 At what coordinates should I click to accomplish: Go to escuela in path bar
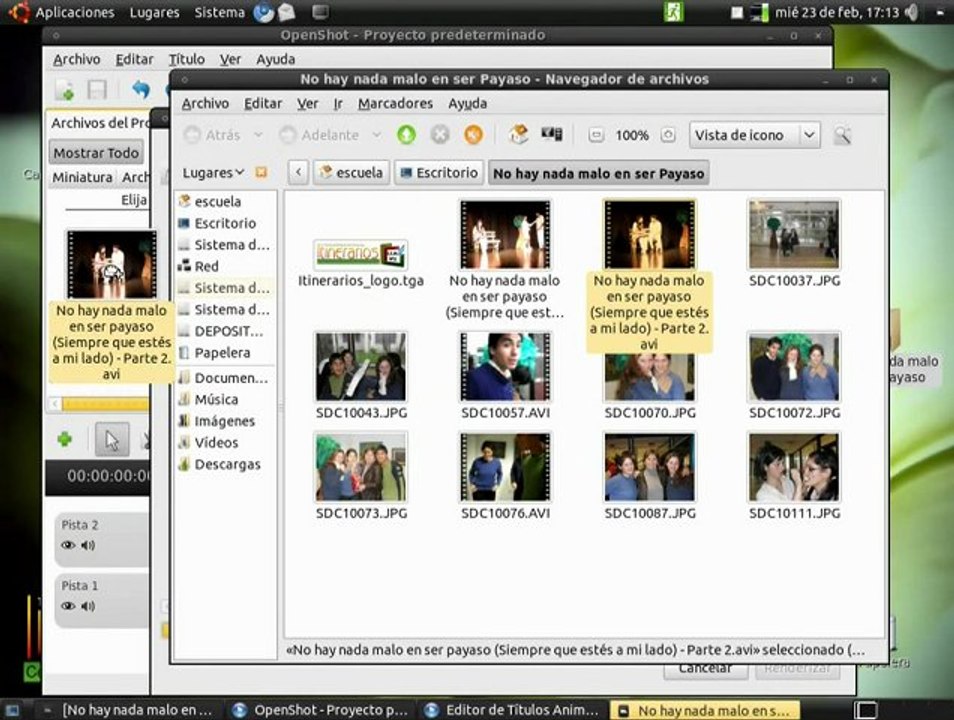pos(352,173)
